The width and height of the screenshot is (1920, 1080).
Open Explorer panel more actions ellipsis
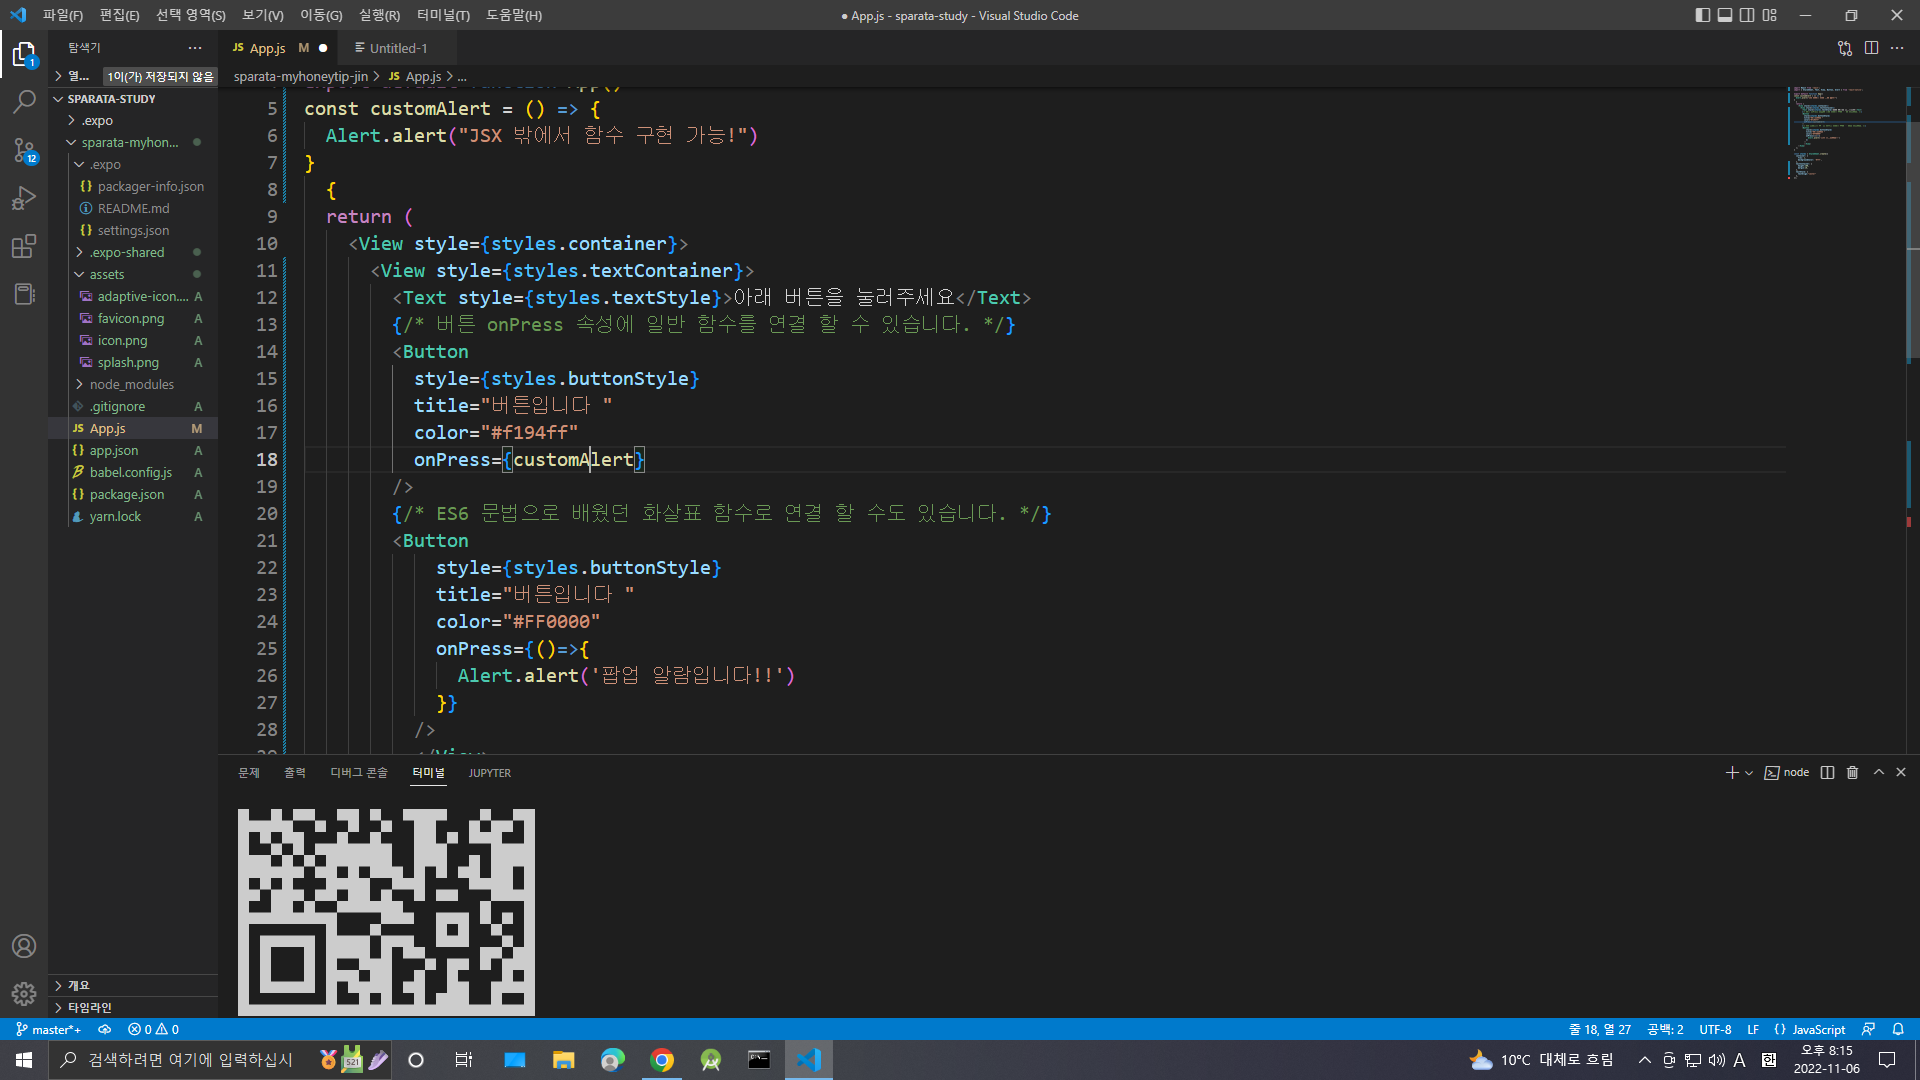pyautogui.click(x=195, y=48)
